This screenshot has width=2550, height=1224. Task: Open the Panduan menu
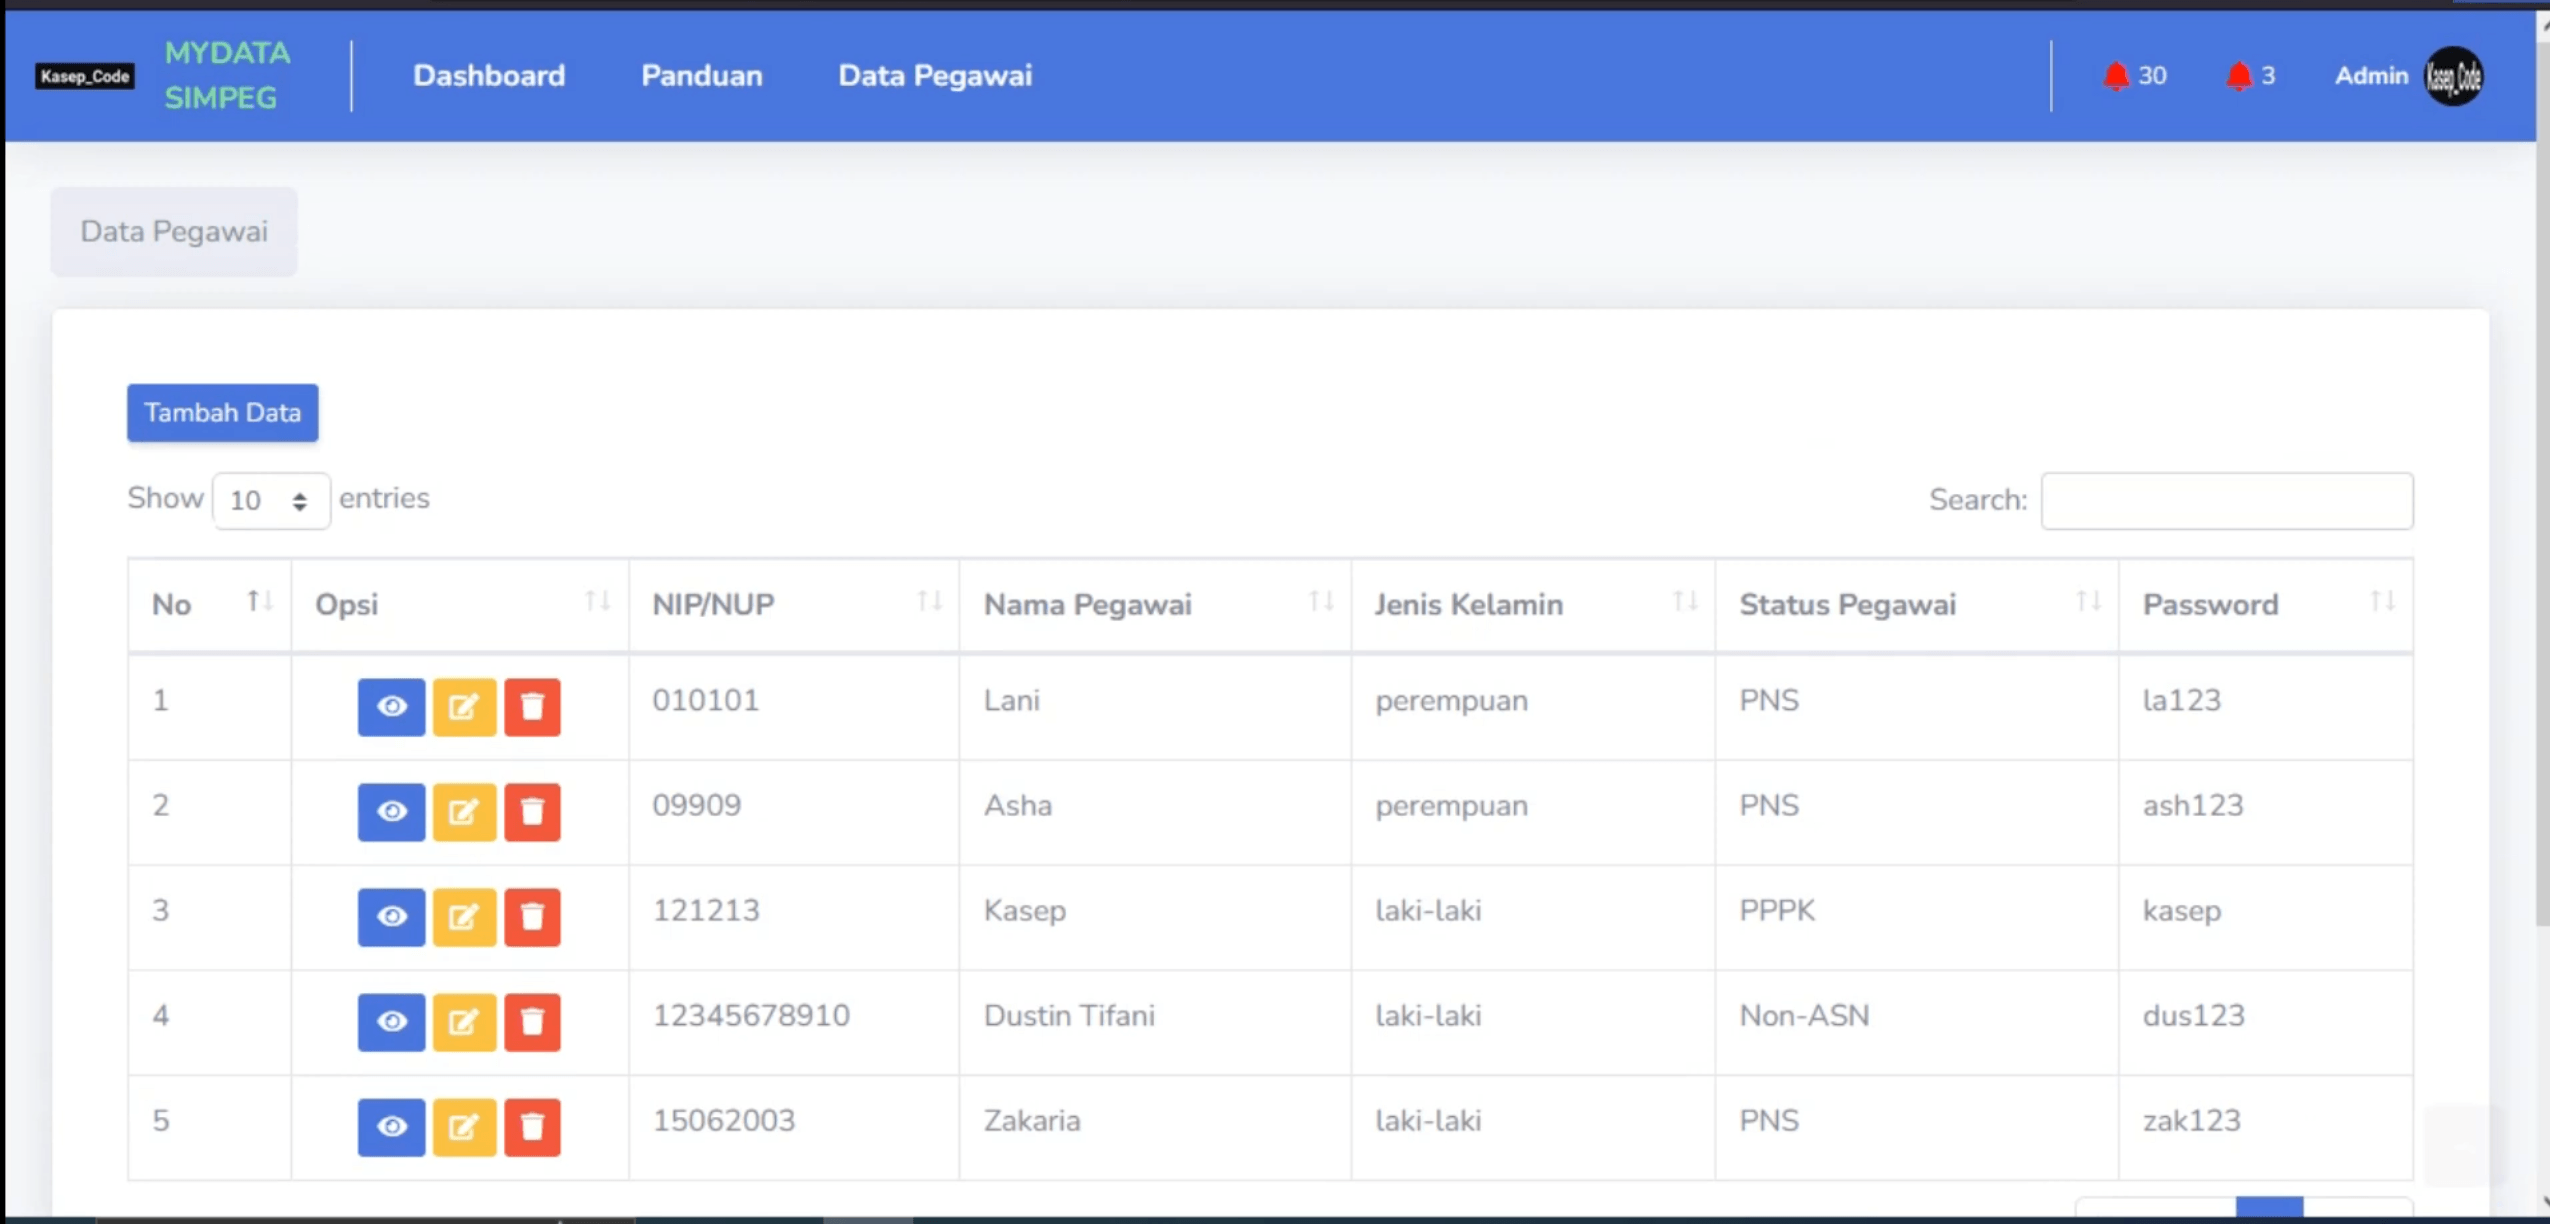(701, 76)
